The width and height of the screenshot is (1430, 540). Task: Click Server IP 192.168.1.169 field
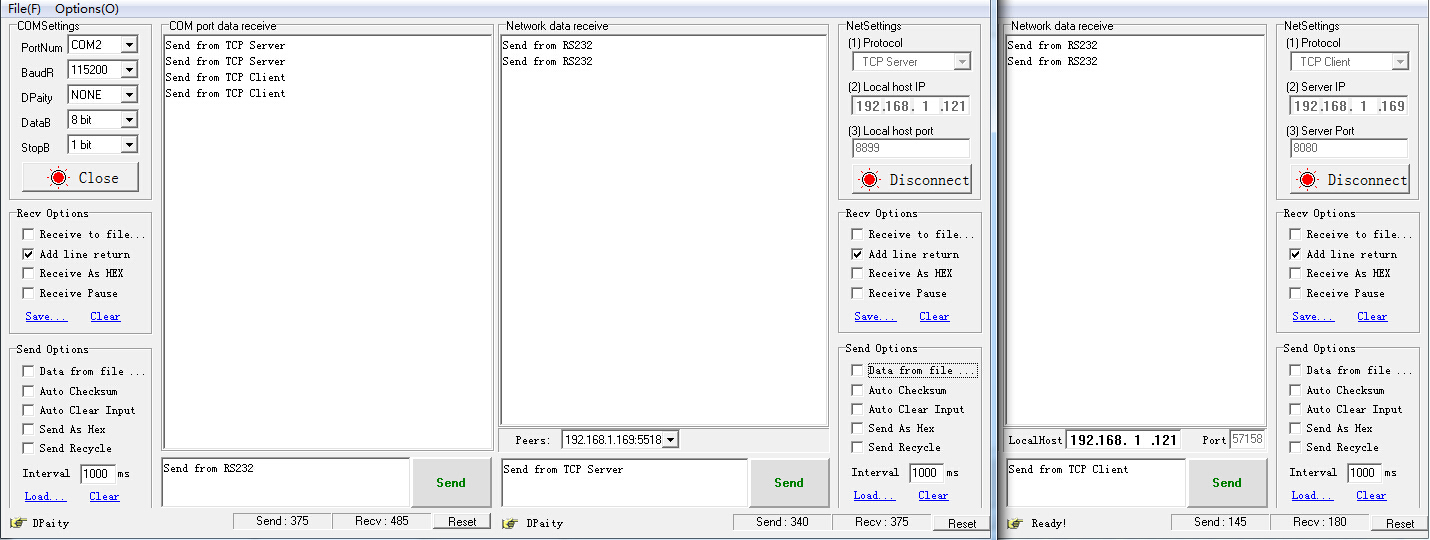pyautogui.click(x=1349, y=106)
